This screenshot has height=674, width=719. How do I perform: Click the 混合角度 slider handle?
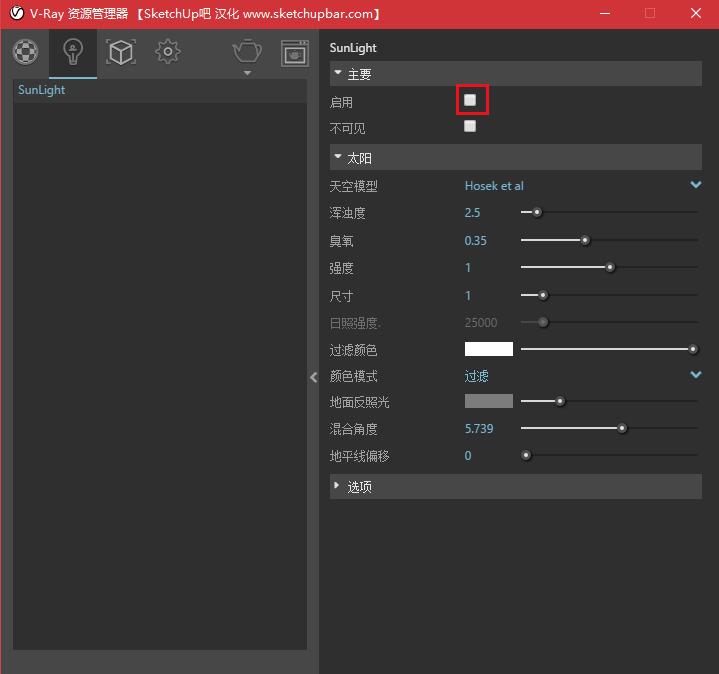pyautogui.click(x=622, y=429)
